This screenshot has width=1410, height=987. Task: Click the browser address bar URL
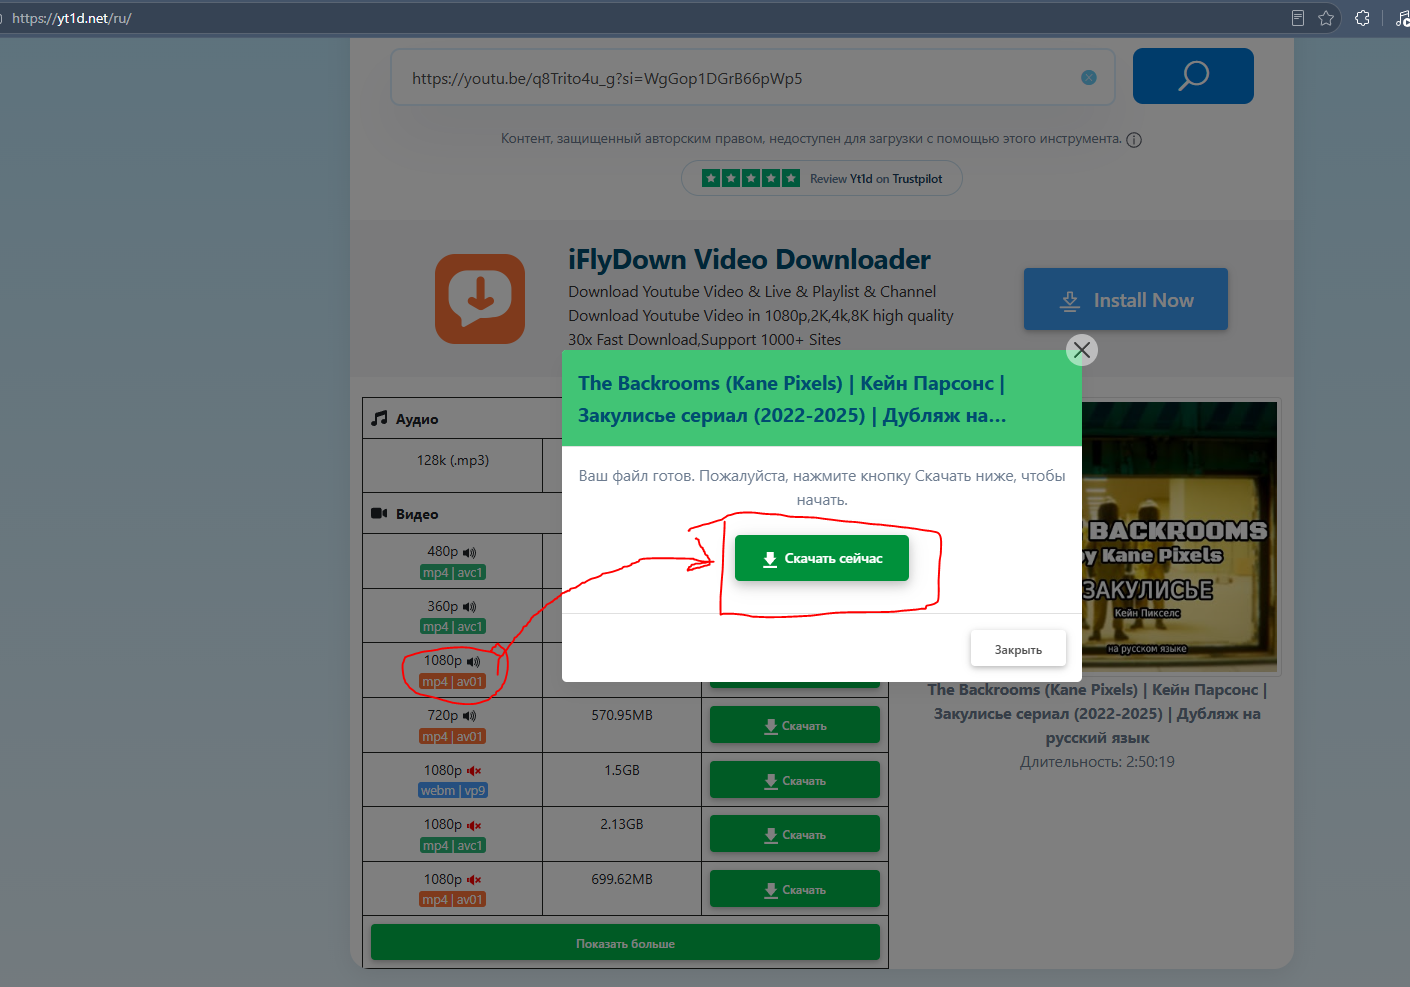[x=72, y=18]
